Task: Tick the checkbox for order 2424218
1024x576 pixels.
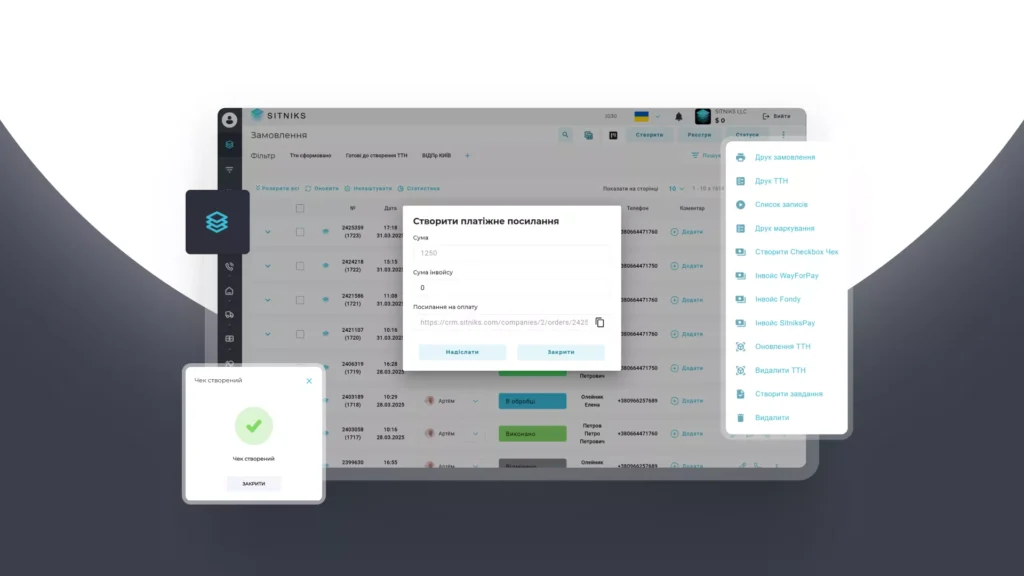Action: pyautogui.click(x=300, y=266)
